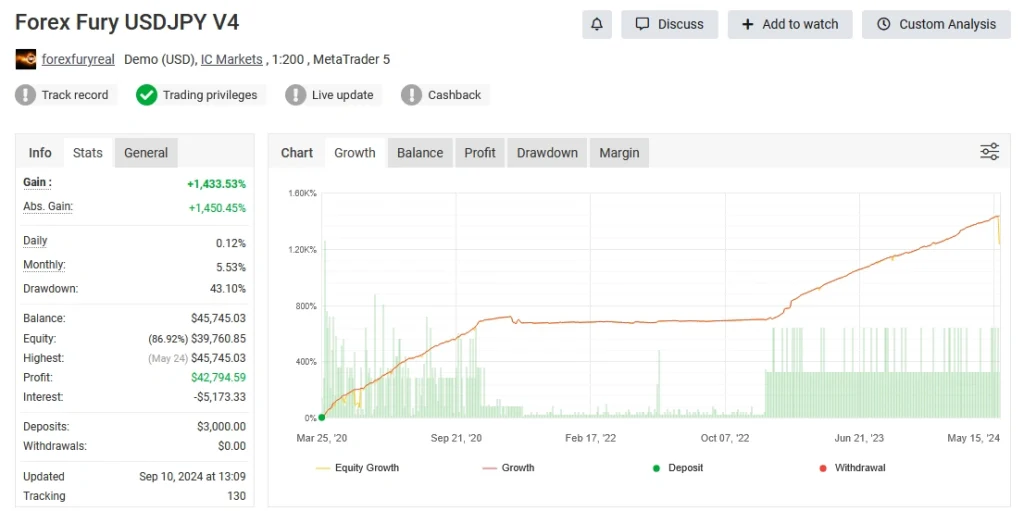Open Custom Analysis

pyautogui.click(x=936, y=24)
